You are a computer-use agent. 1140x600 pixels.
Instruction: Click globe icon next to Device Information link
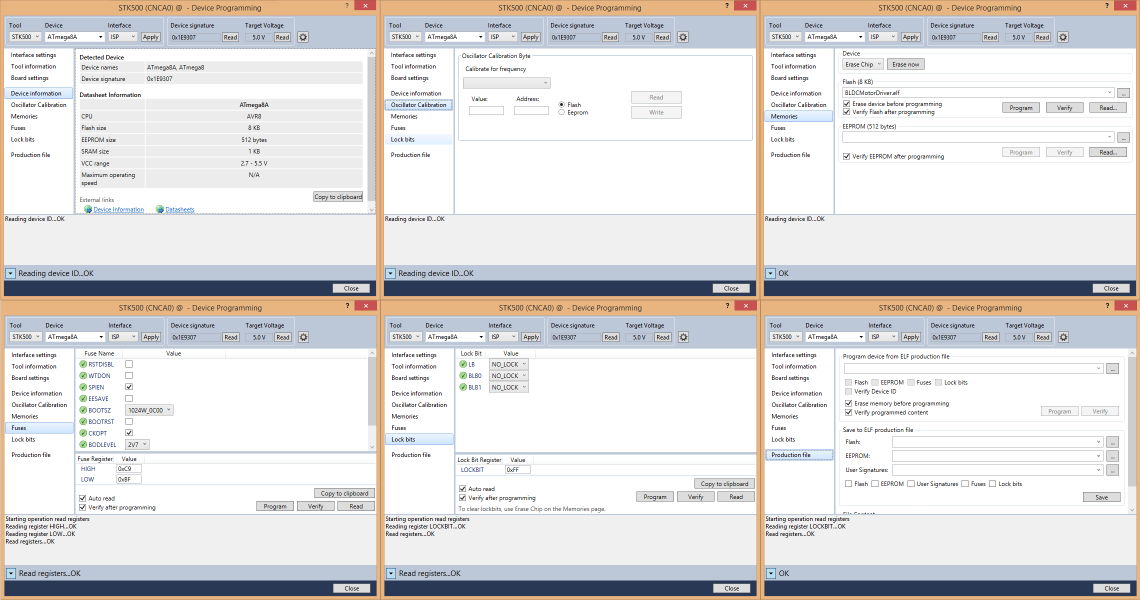tap(88, 209)
